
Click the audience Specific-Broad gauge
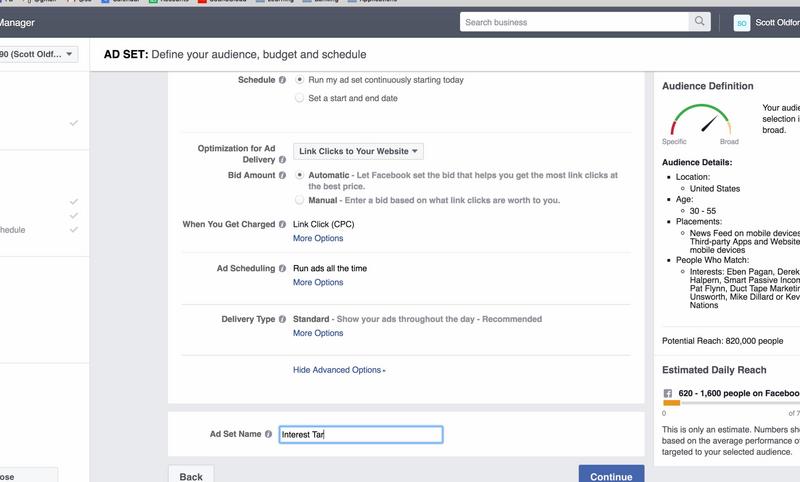[x=701, y=120]
